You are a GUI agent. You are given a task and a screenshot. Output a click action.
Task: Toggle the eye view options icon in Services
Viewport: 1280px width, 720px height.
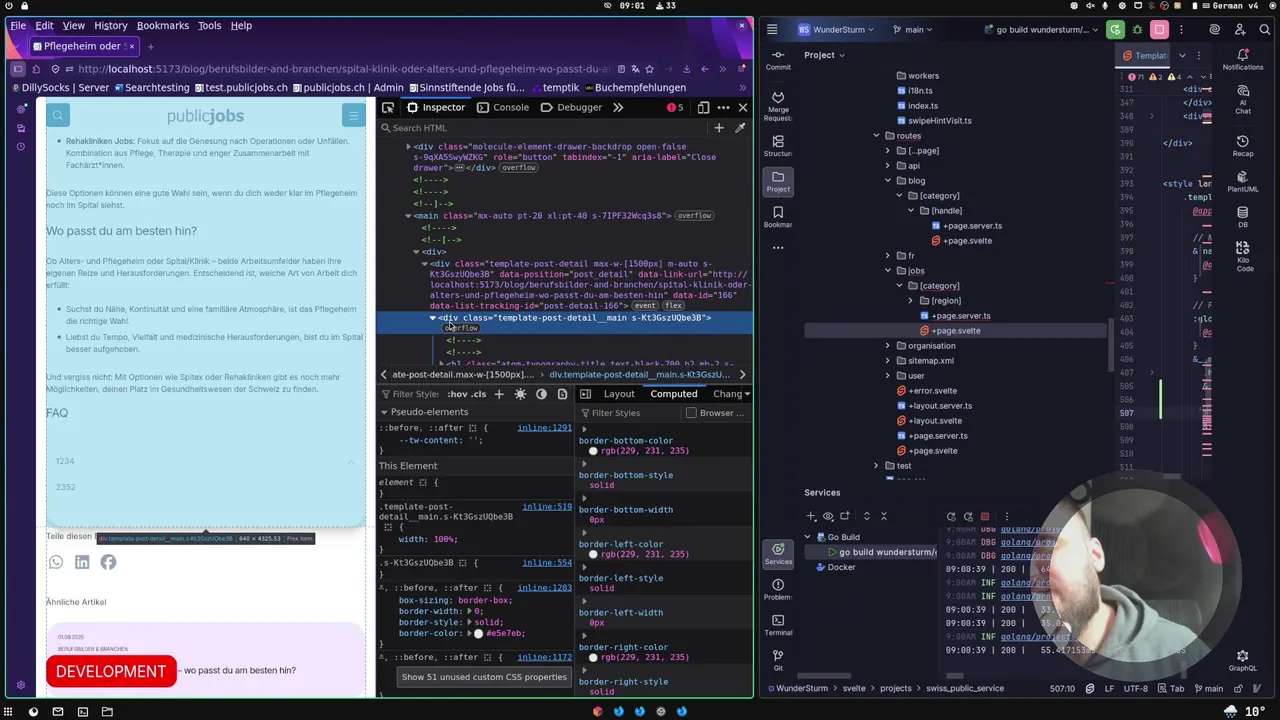click(x=827, y=516)
